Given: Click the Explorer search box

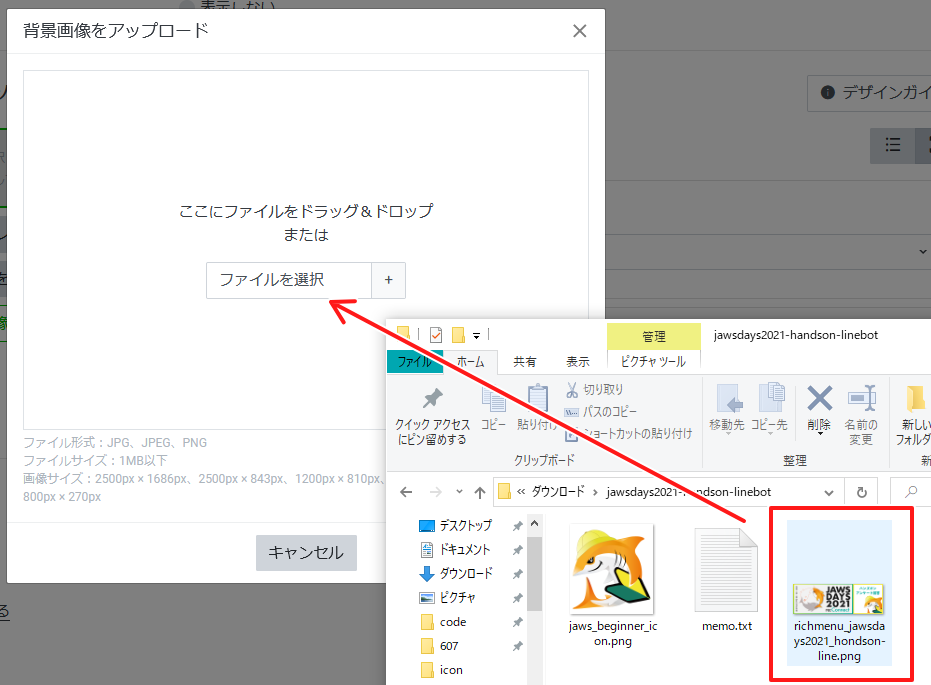Looking at the screenshot, I should pyautogui.click(x=910, y=492).
